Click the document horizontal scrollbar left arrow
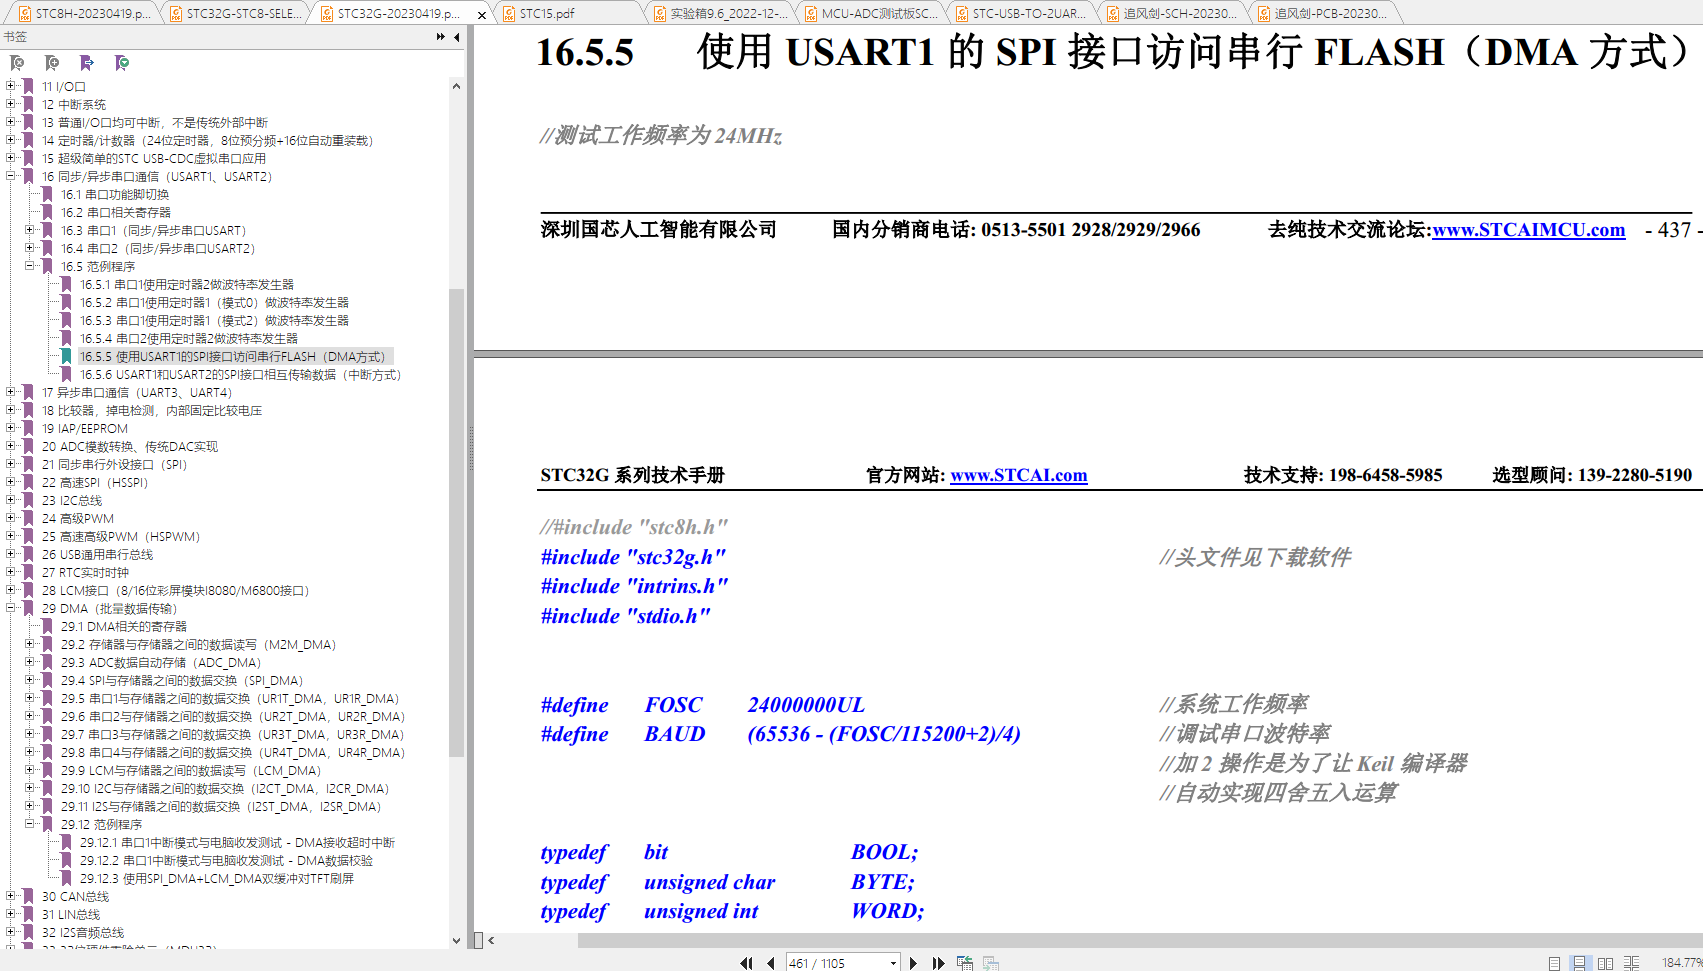 coord(490,940)
